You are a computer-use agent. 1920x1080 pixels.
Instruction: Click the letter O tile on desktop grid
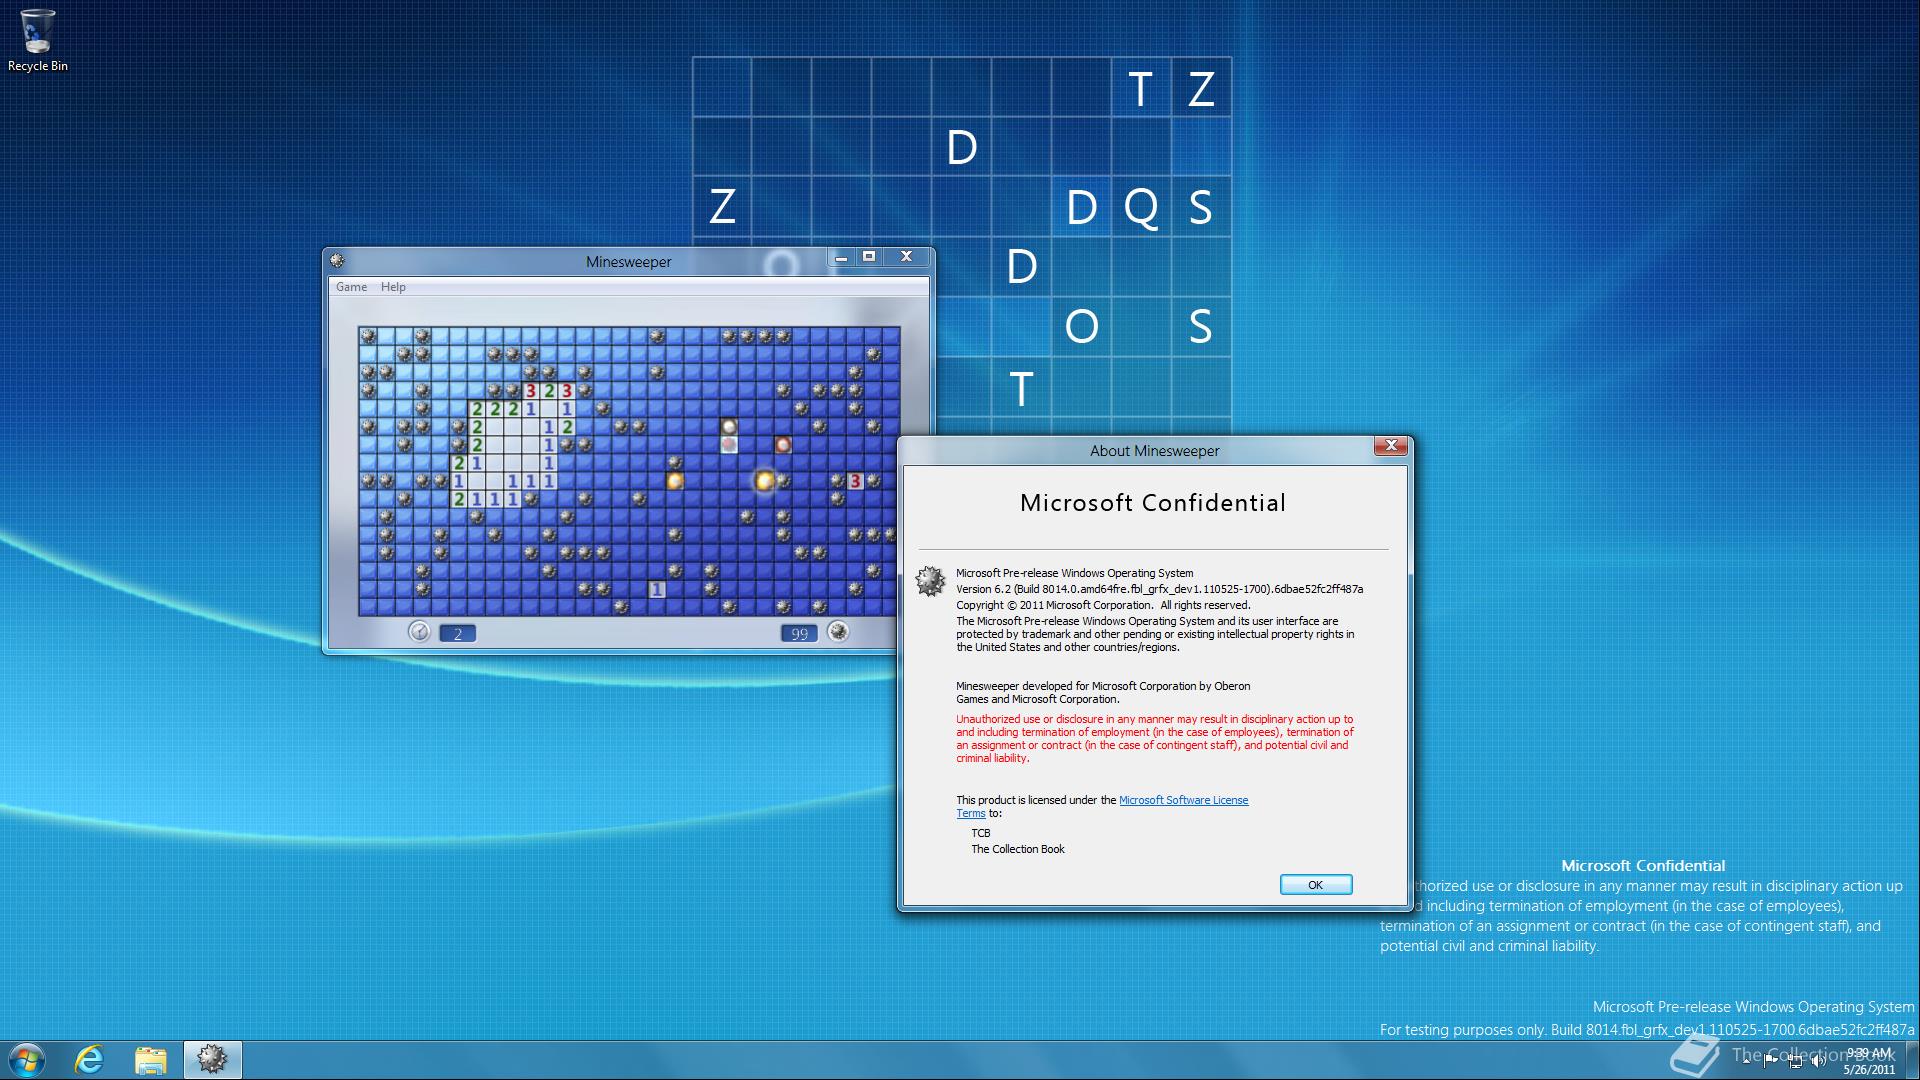coord(1081,327)
